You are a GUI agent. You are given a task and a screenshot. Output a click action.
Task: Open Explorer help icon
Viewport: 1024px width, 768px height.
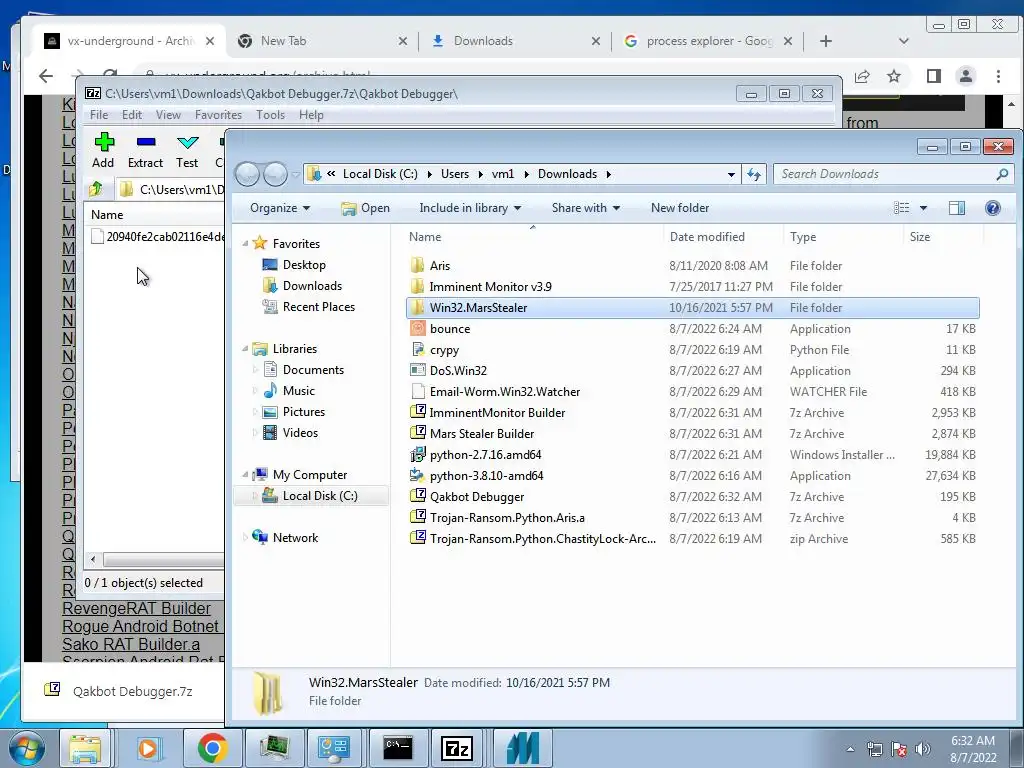click(993, 208)
